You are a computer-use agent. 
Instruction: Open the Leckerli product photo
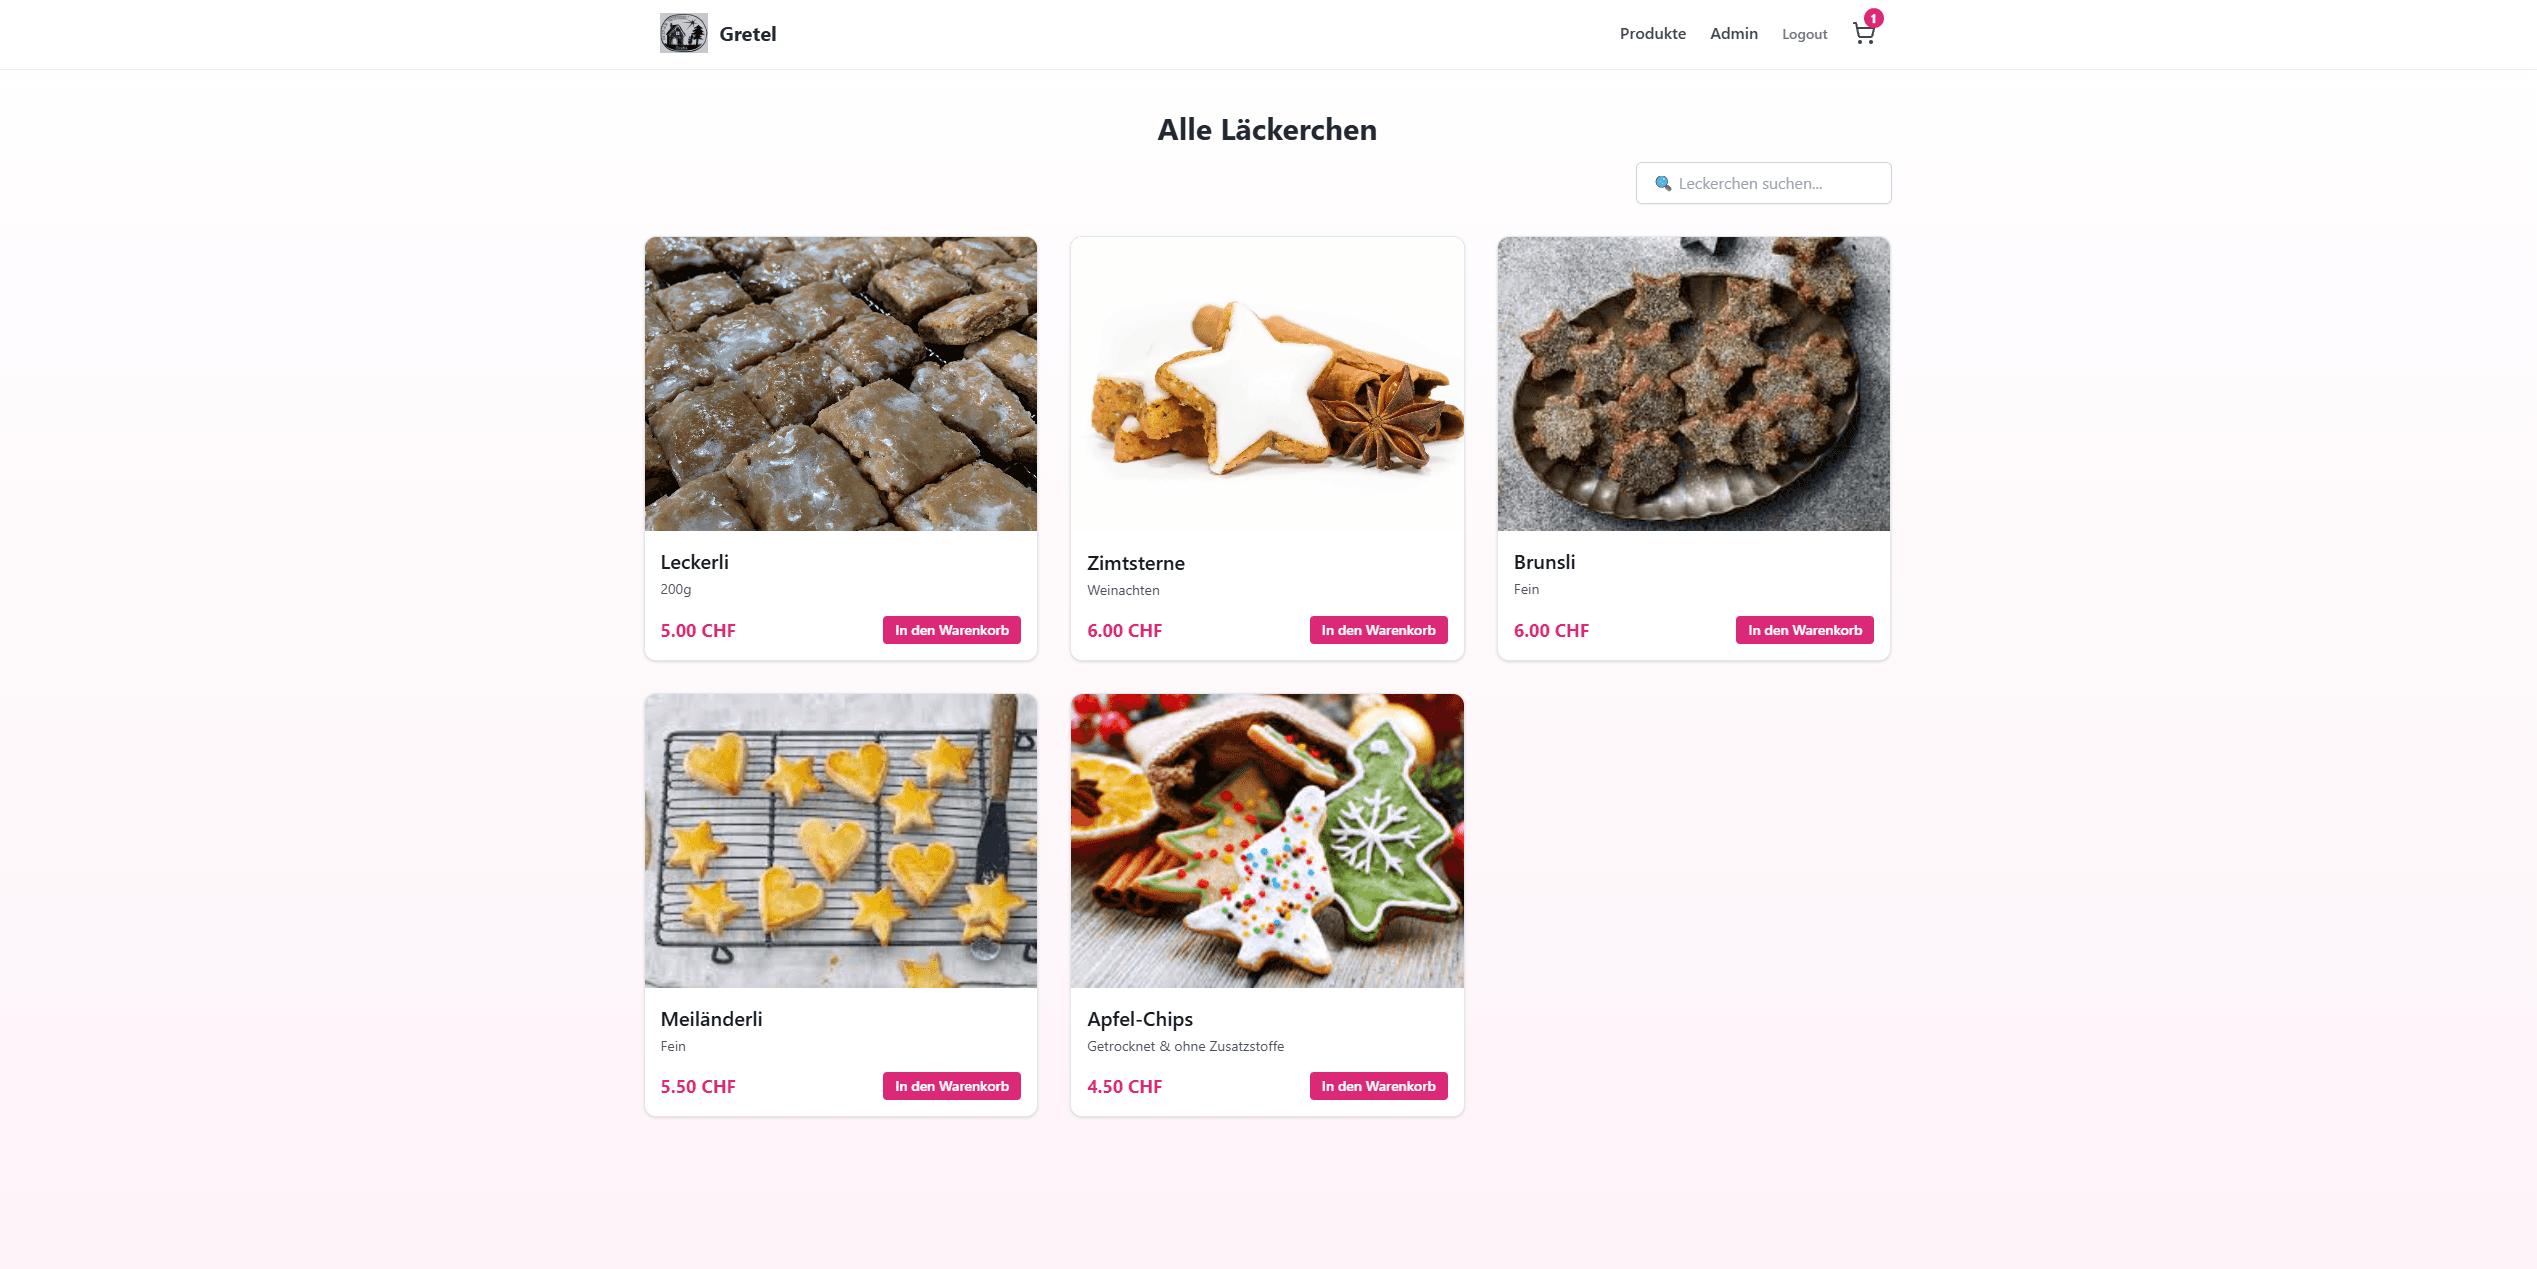click(840, 384)
